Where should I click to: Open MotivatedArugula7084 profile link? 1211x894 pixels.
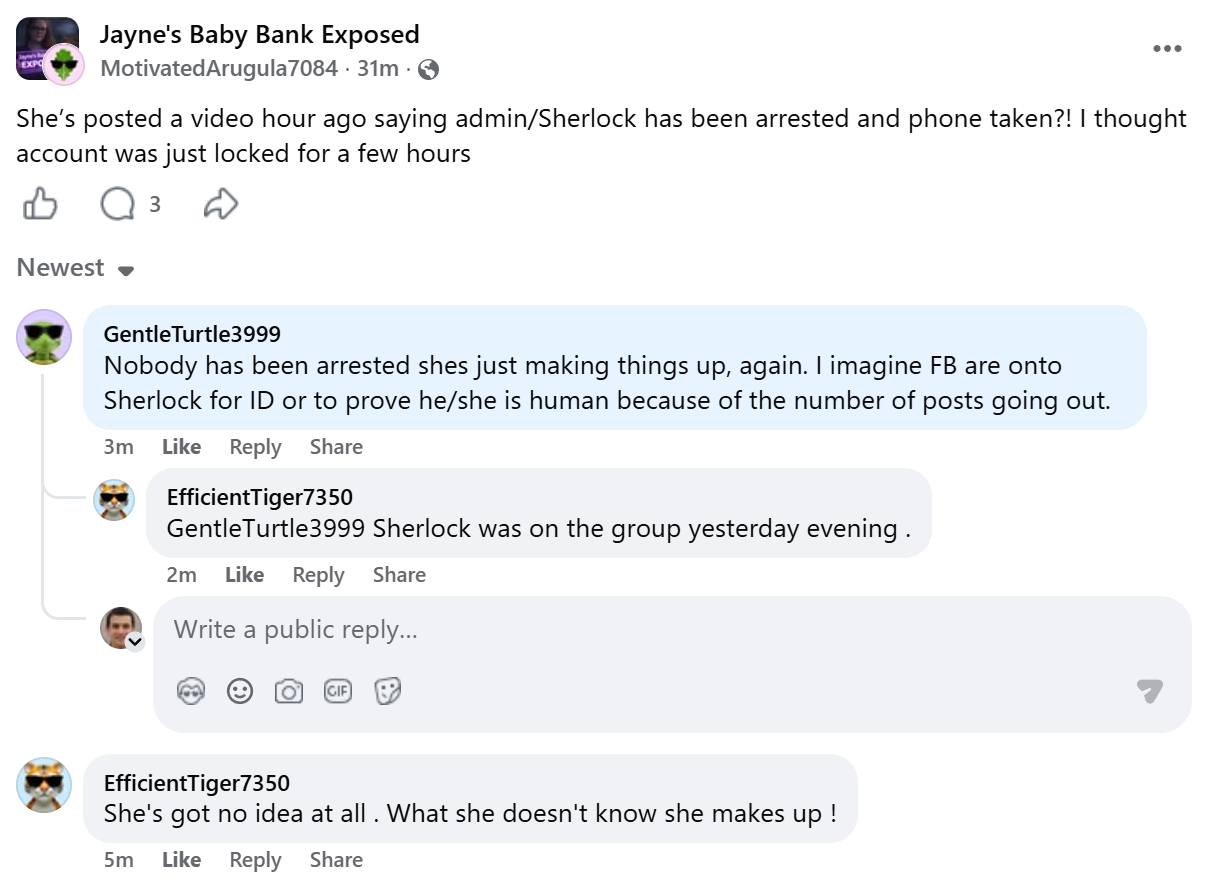(x=218, y=69)
